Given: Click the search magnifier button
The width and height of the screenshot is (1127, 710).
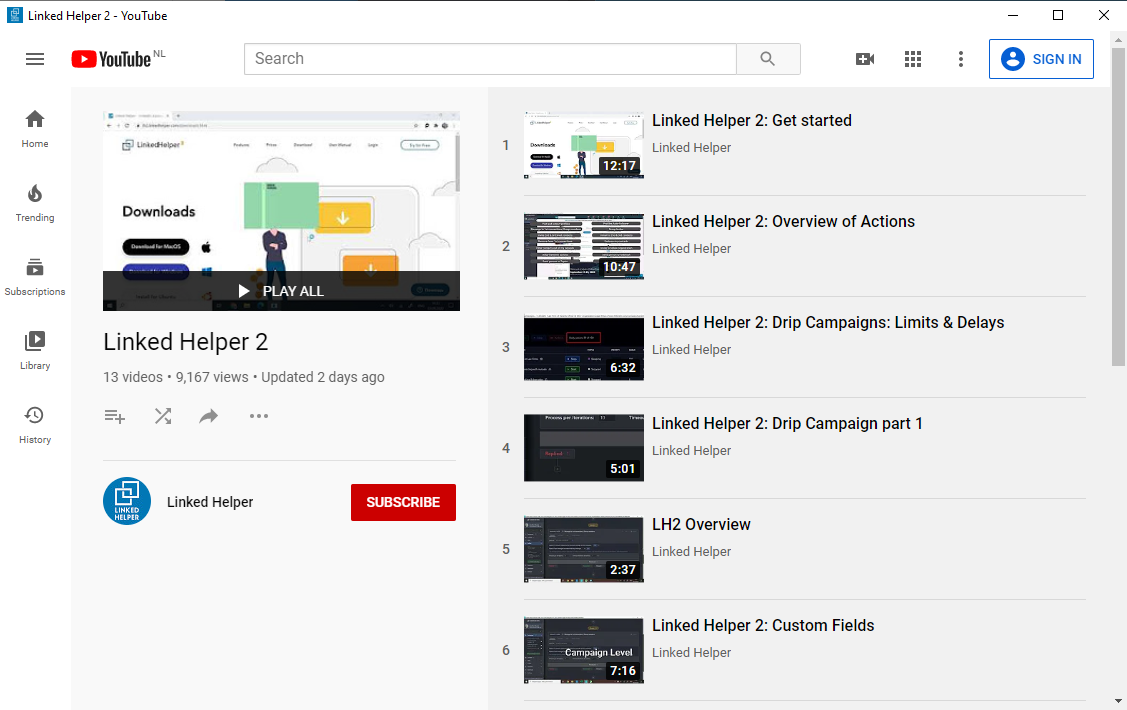Looking at the screenshot, I should click(x=768, y=59).
